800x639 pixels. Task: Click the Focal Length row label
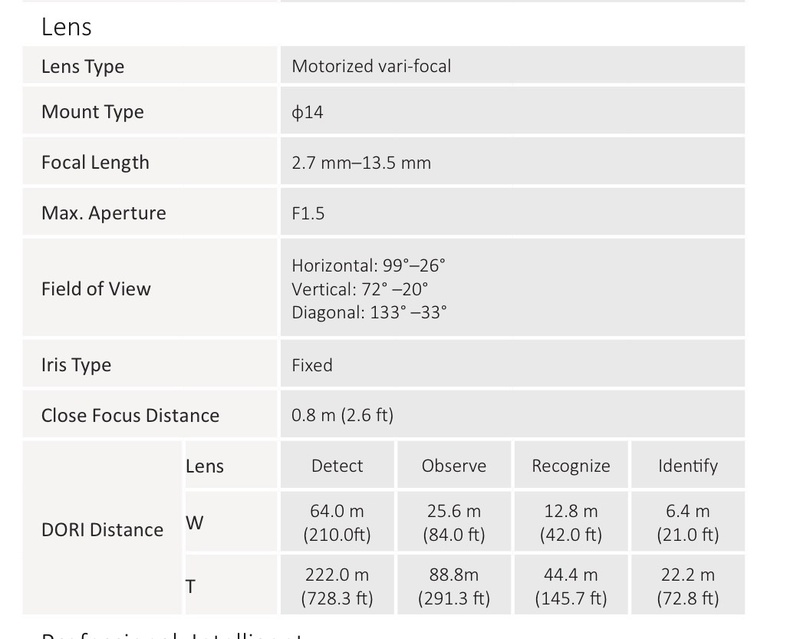click(95, 162)
